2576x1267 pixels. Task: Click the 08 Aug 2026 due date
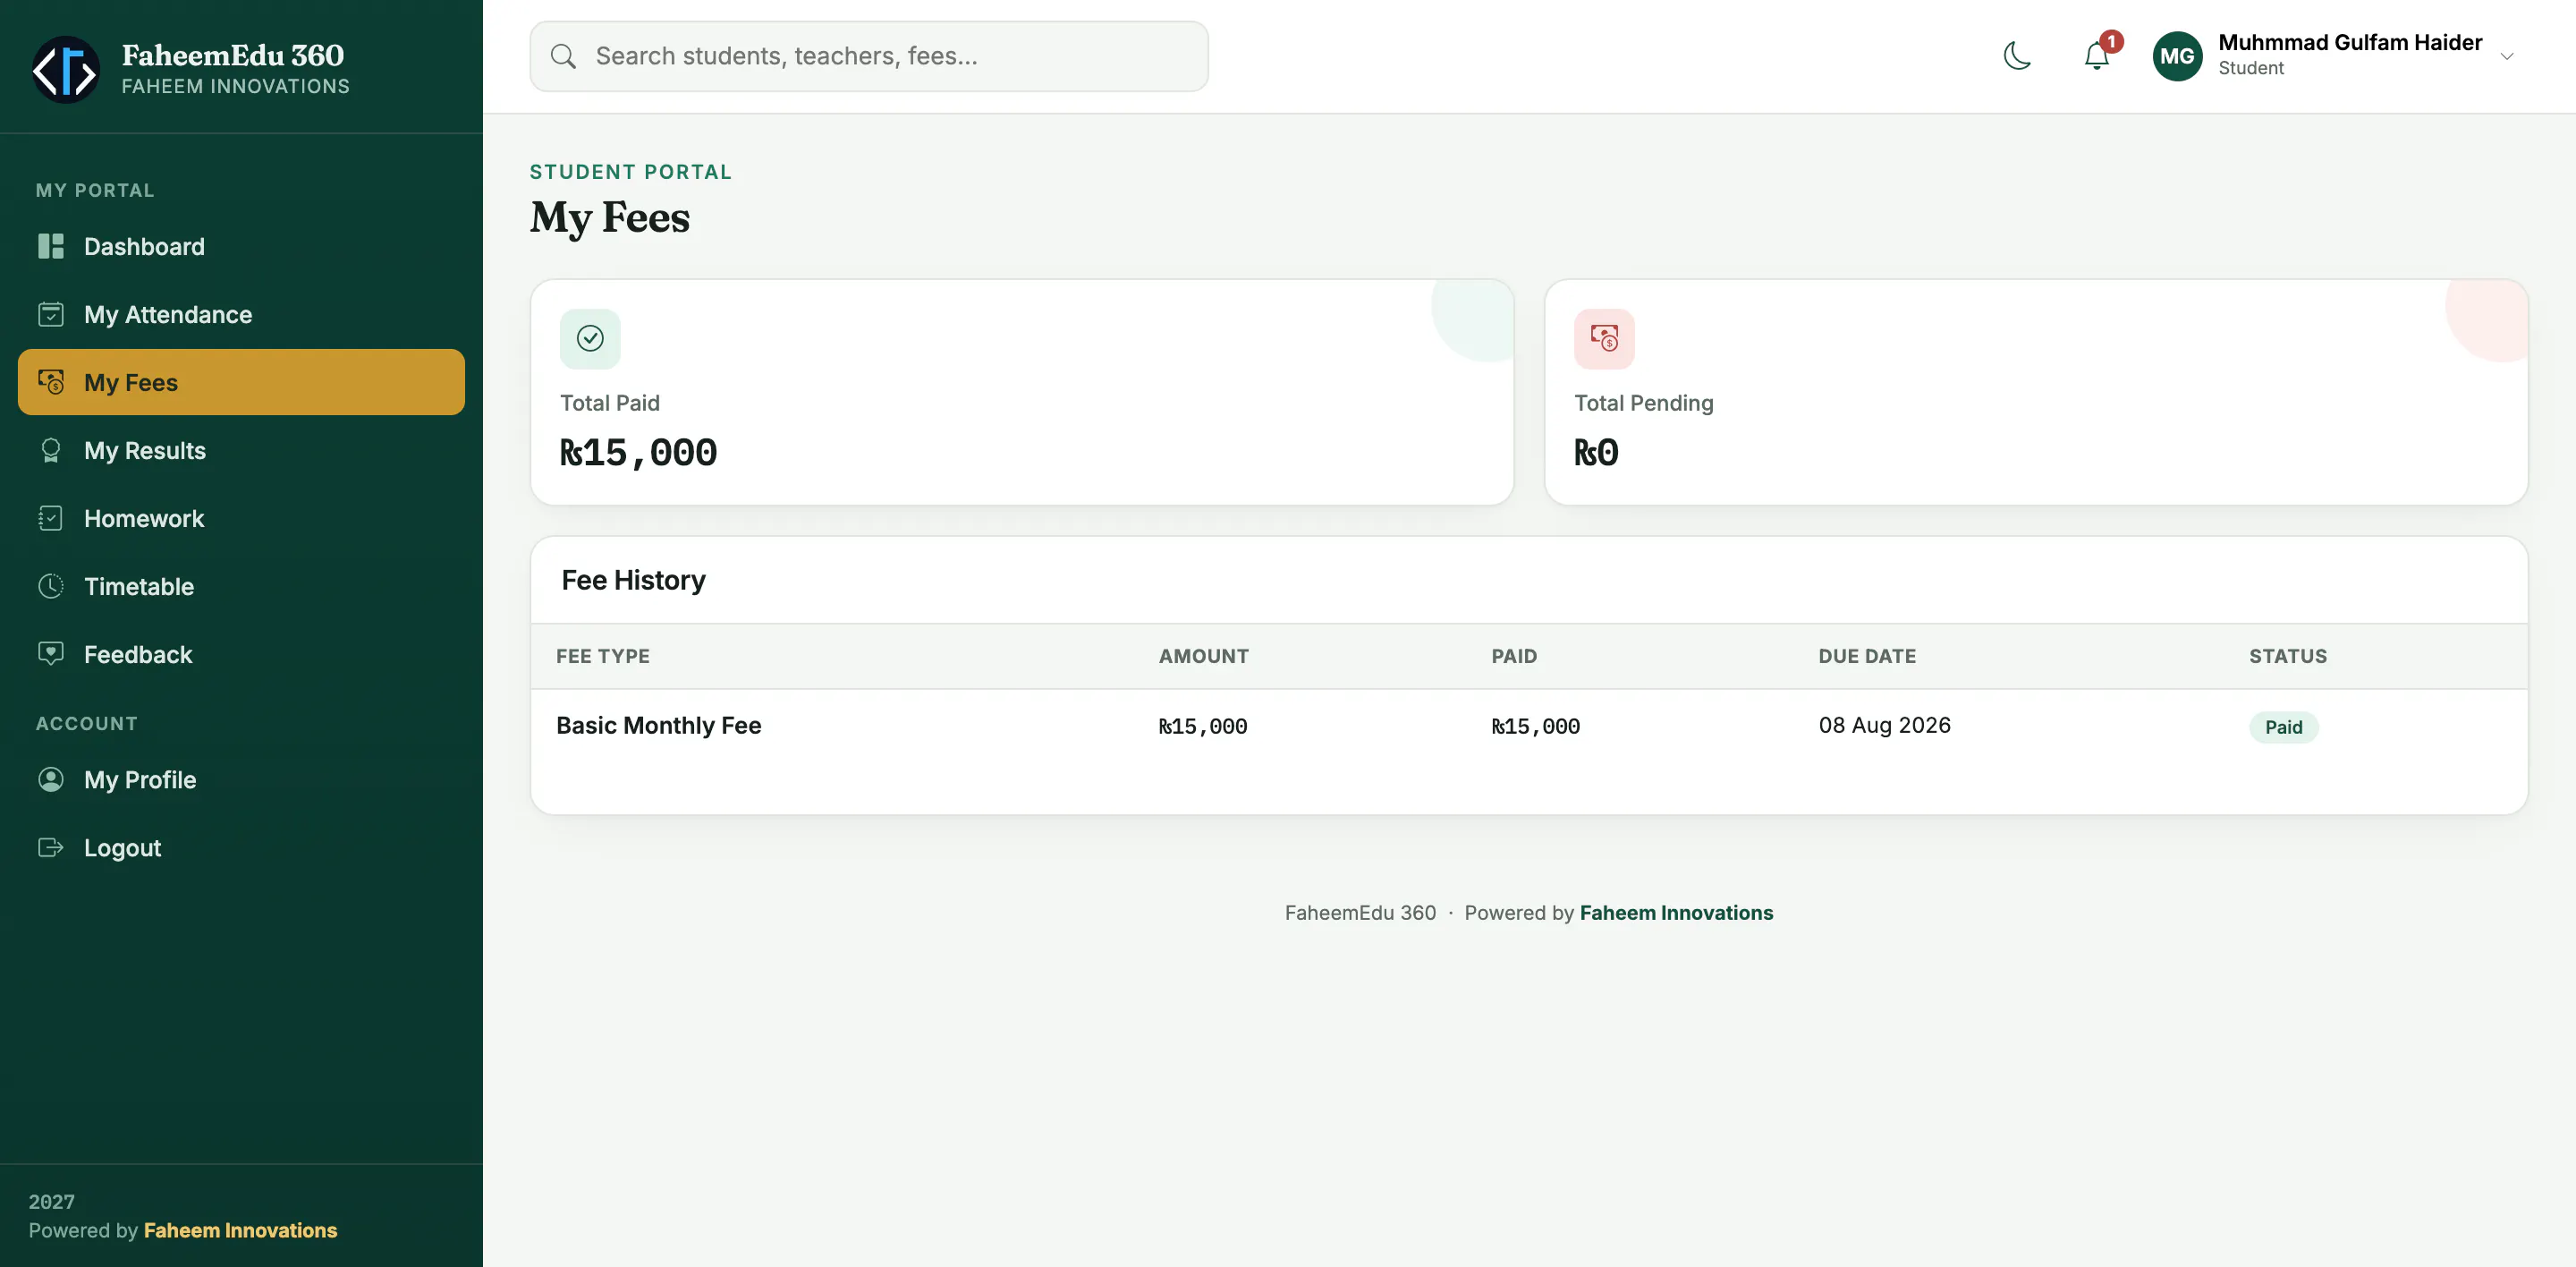1884,725
